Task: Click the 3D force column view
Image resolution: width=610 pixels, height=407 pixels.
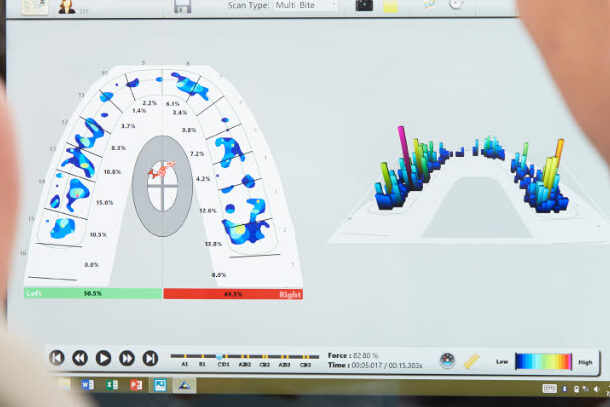Action: (471, 183)
